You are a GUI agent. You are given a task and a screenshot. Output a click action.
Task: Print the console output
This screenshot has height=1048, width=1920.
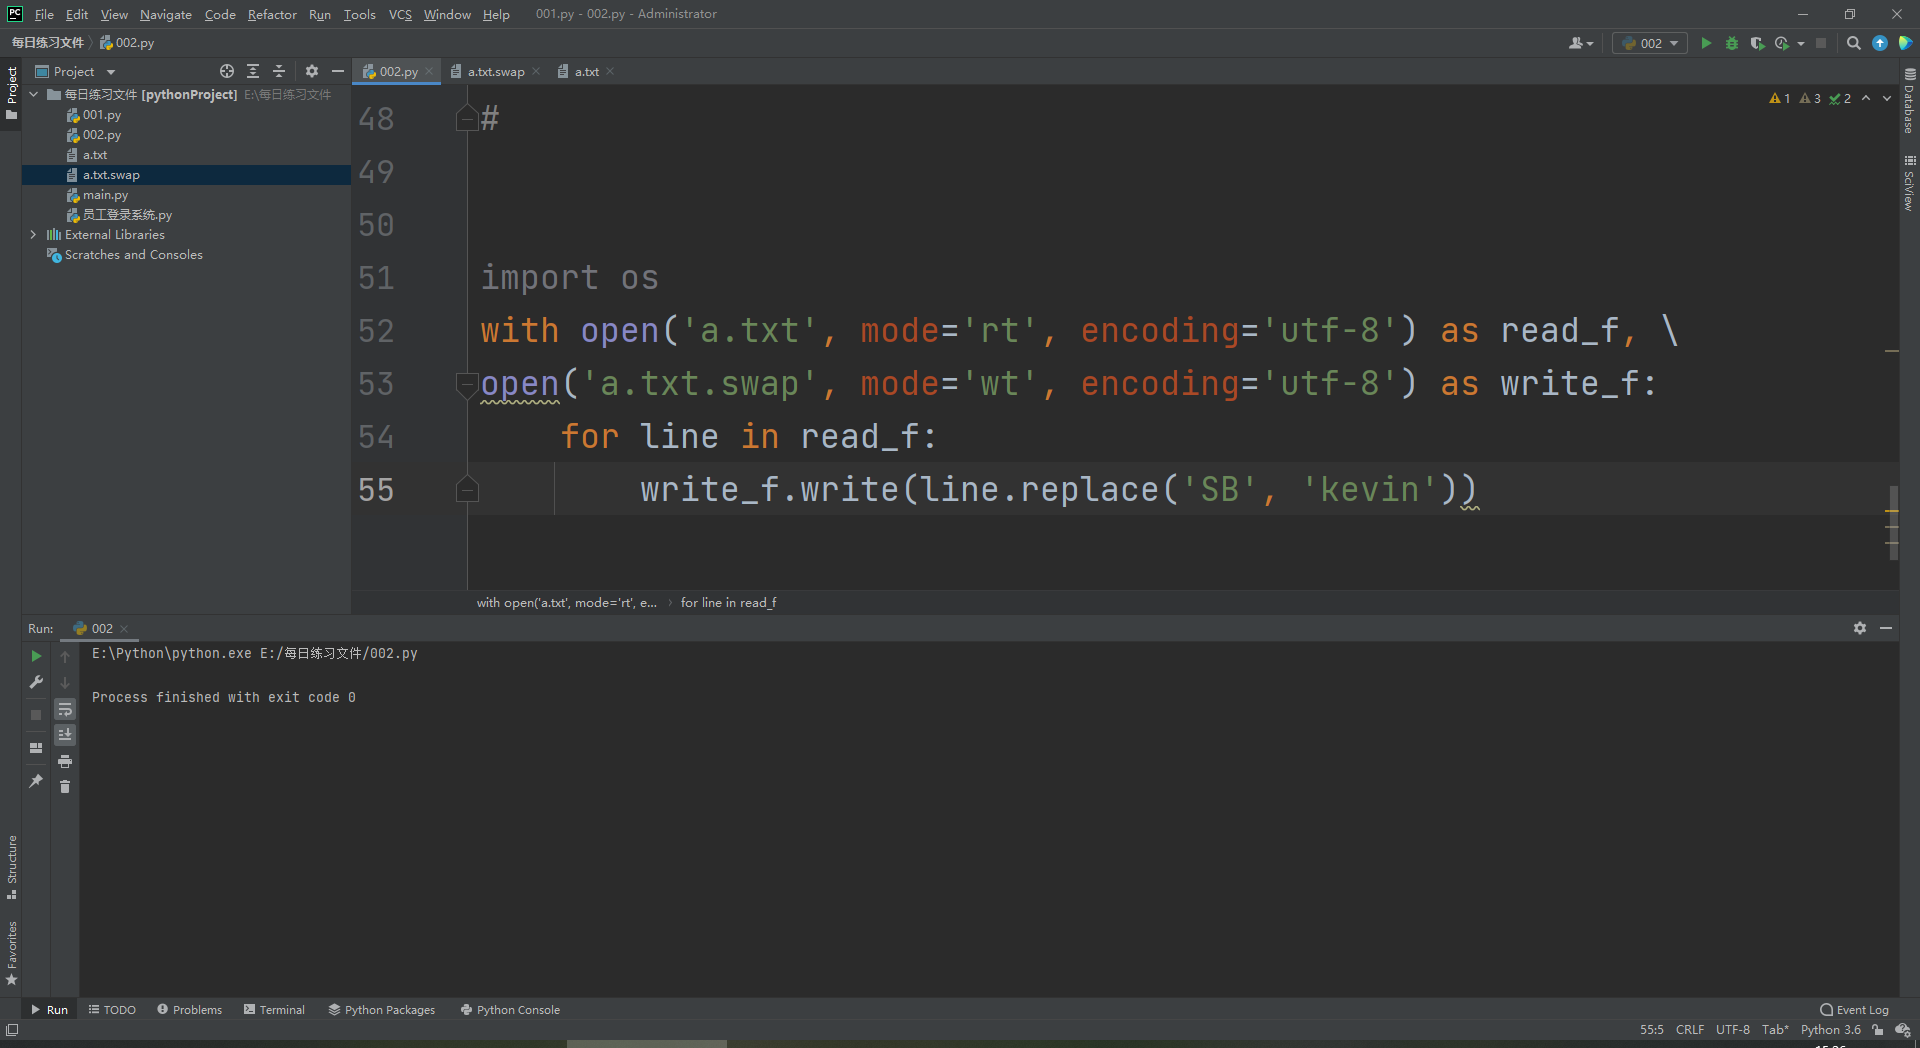tap(65, 761)
